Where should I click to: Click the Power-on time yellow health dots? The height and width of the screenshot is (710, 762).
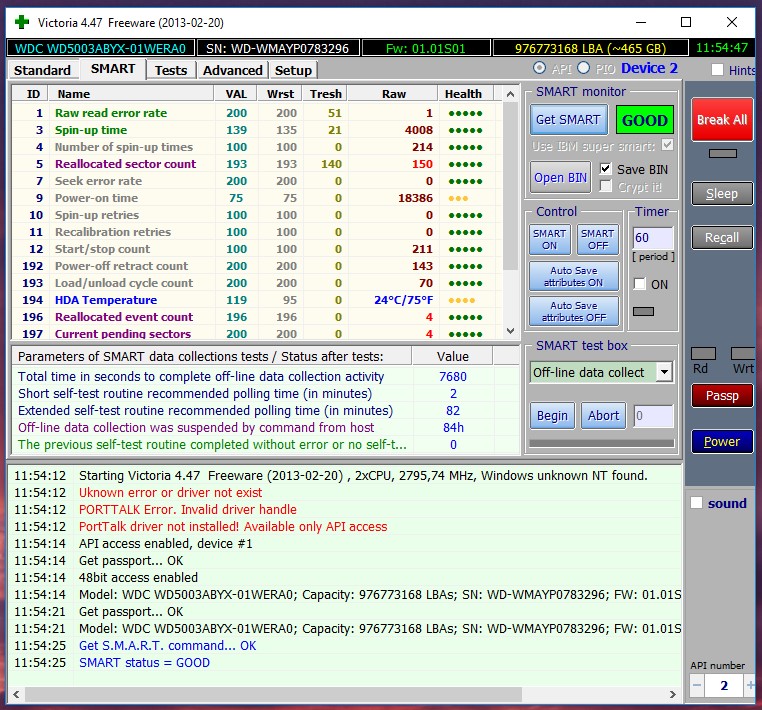pyautogui.click(x=458, y=198)
